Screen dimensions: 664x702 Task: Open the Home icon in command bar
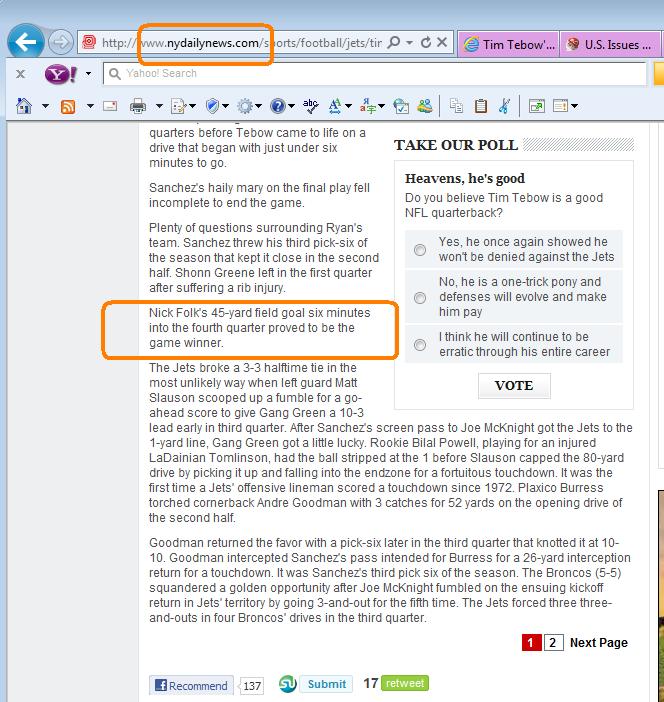(24, 106)
